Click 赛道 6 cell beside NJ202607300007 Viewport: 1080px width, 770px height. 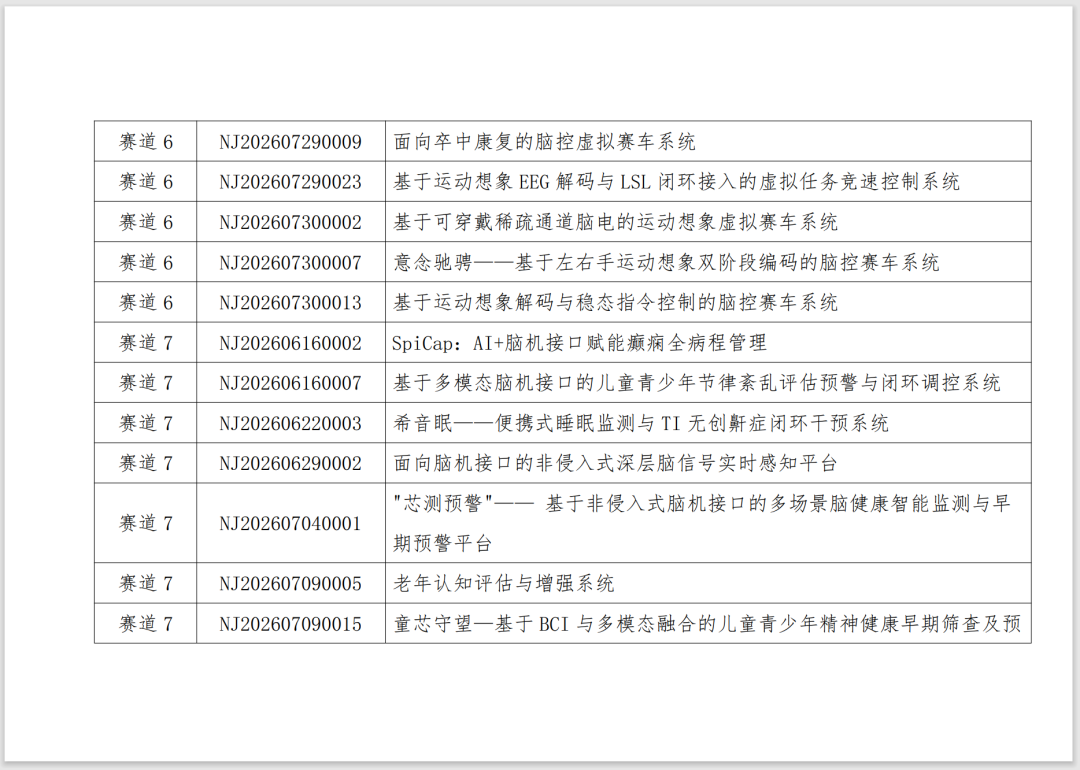point(146,262)
